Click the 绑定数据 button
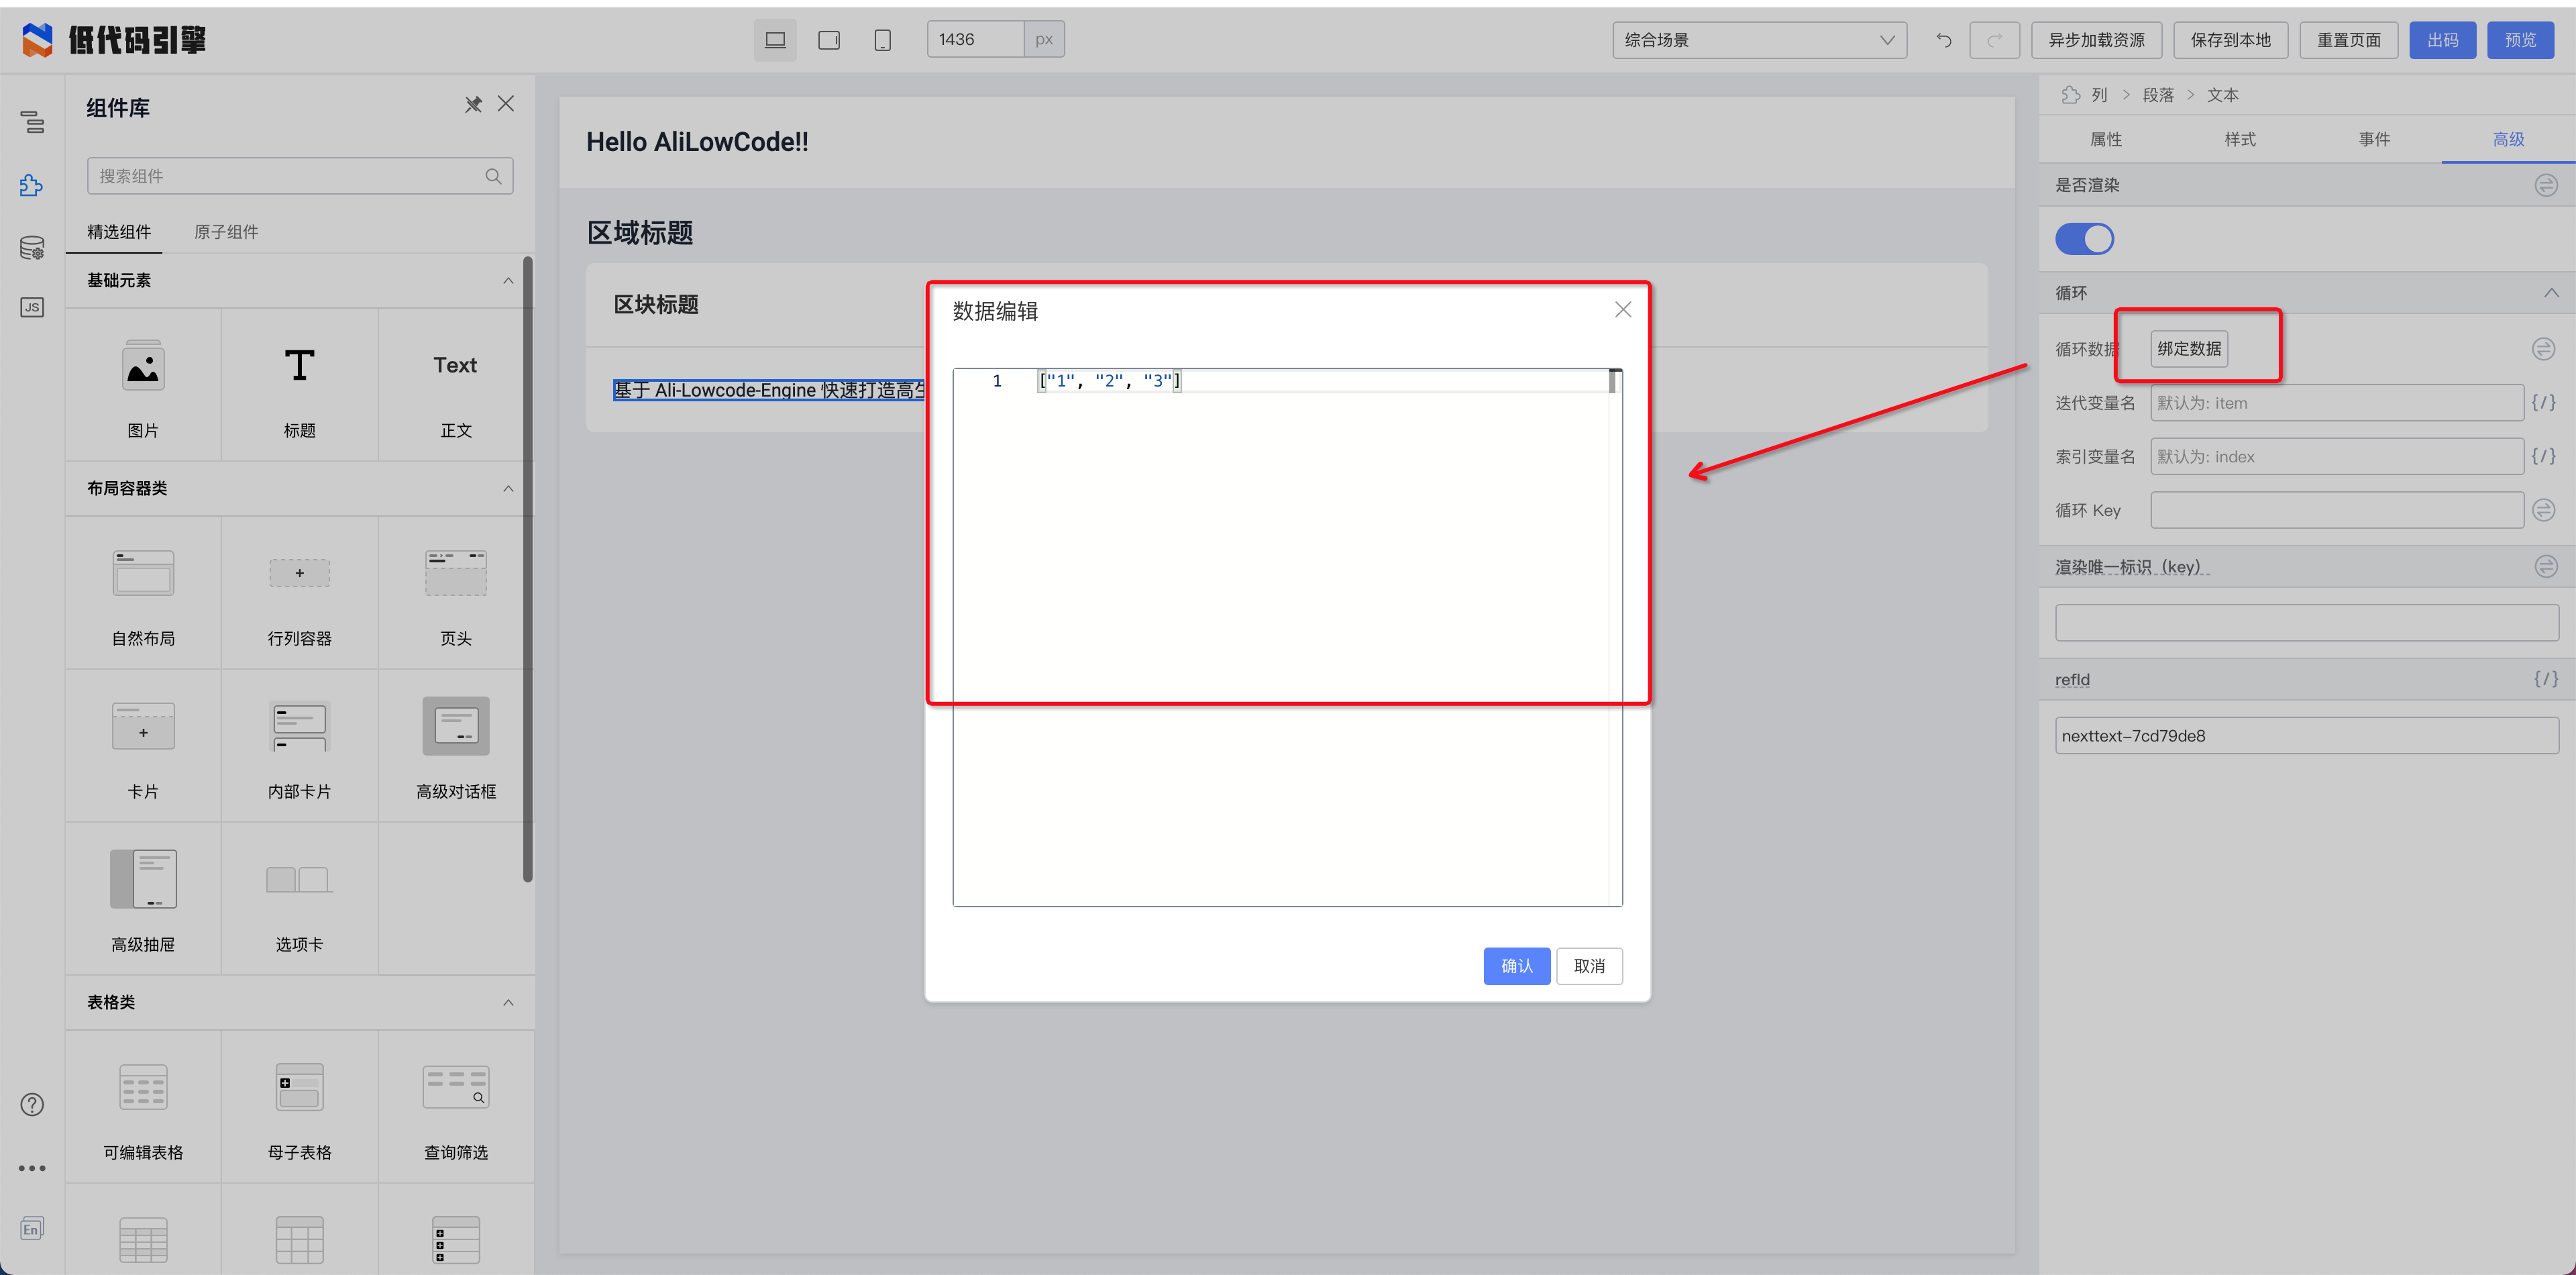Screen dimensions: 2576x1275 click(2189, 349)
